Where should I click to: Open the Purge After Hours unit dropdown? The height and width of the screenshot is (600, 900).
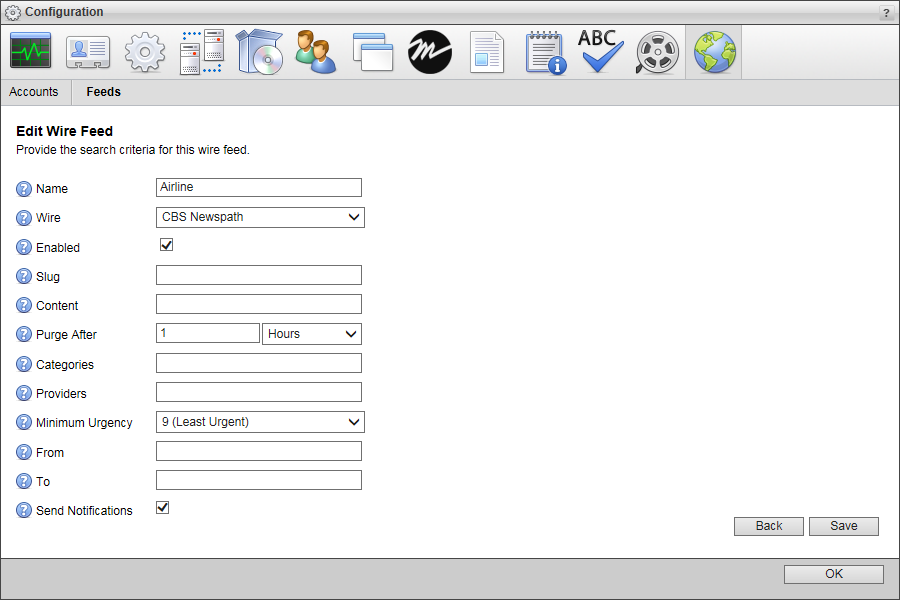point(312,334)
